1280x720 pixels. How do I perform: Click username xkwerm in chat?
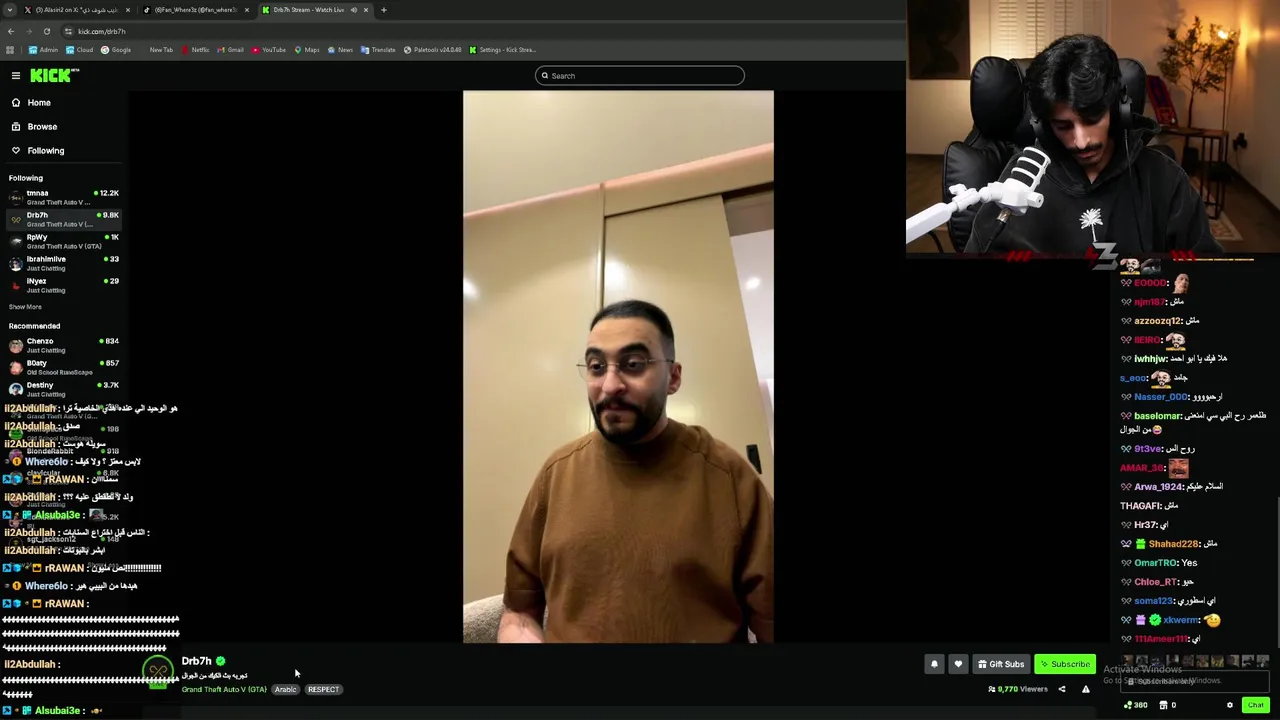pos(1180,620)
